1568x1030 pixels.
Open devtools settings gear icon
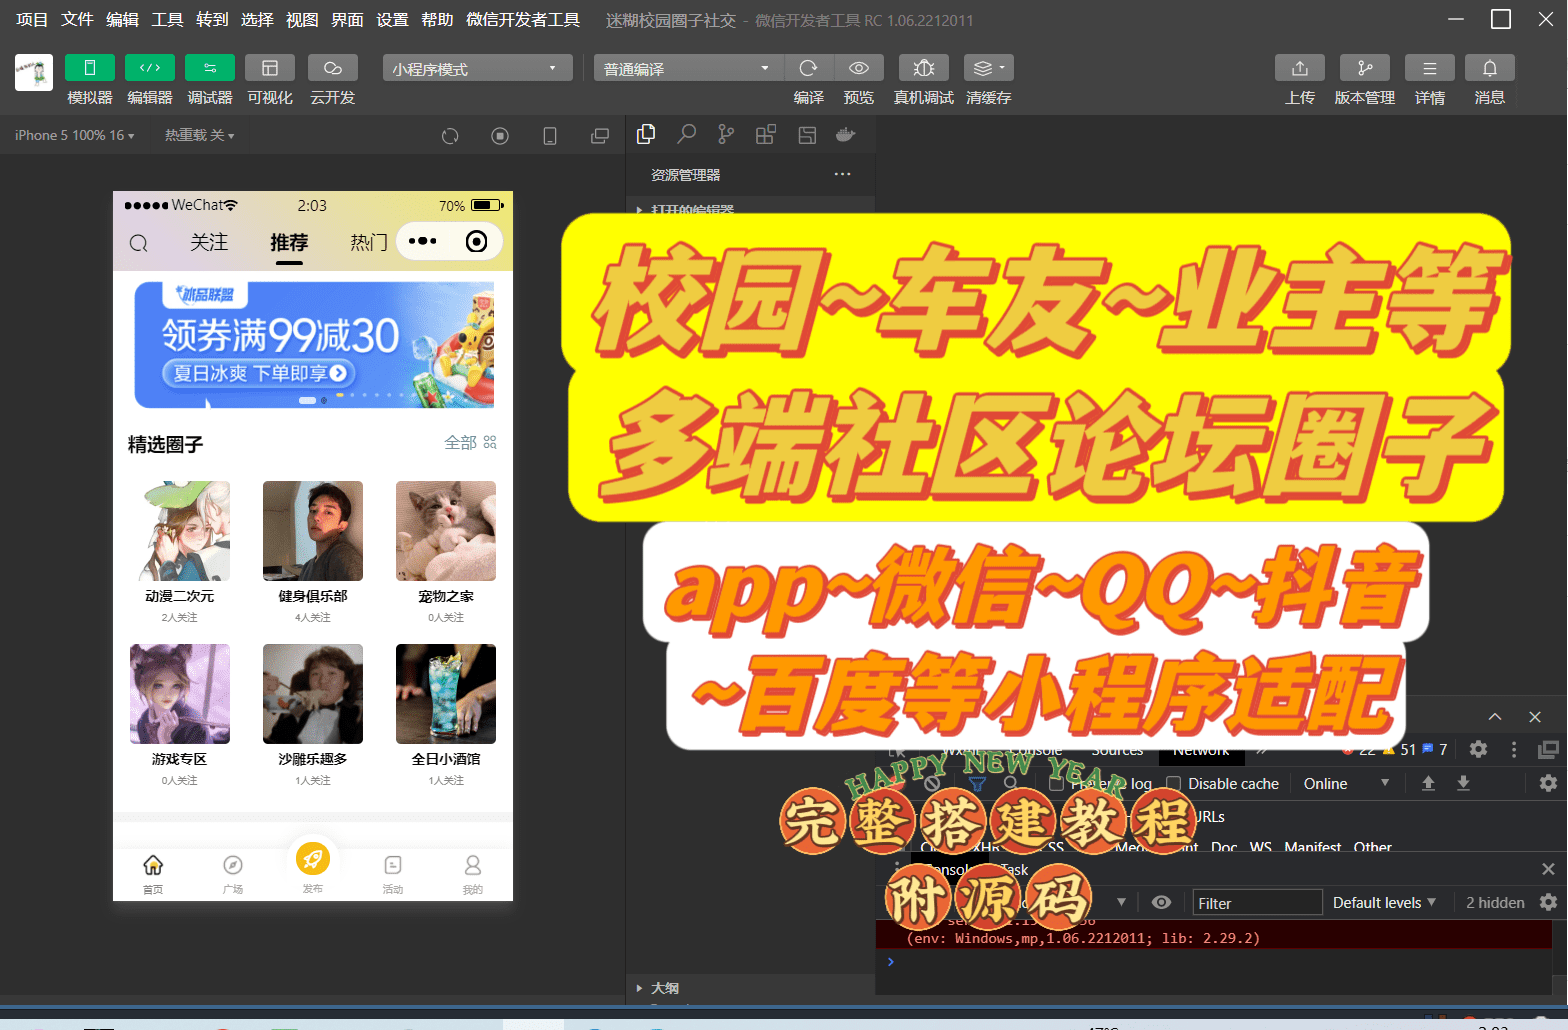click(1478, 749)
